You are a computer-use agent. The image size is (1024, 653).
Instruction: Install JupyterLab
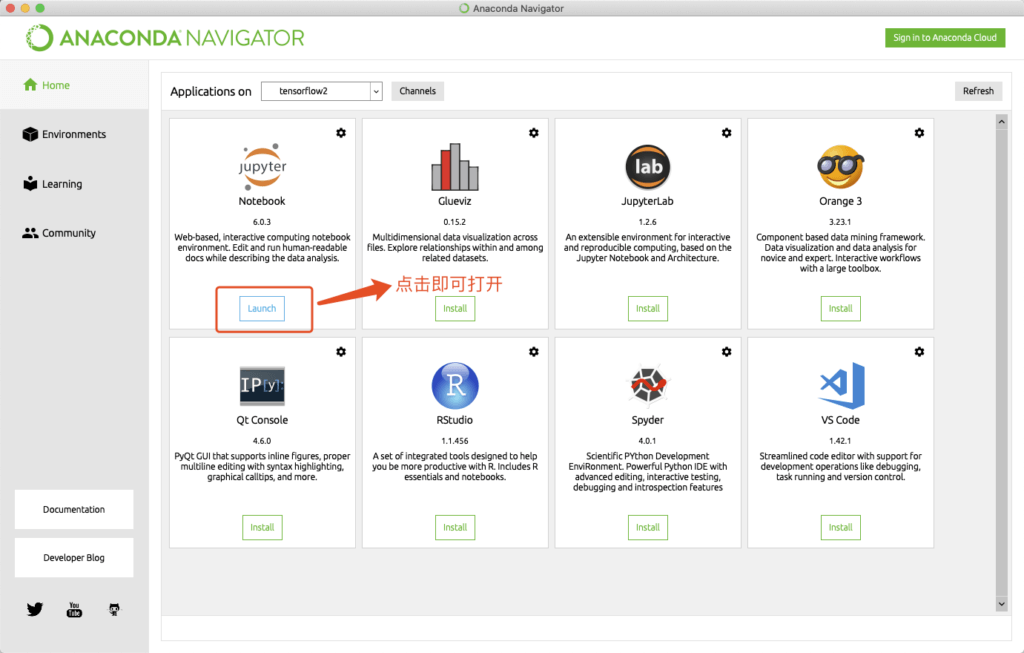(647, 308)
